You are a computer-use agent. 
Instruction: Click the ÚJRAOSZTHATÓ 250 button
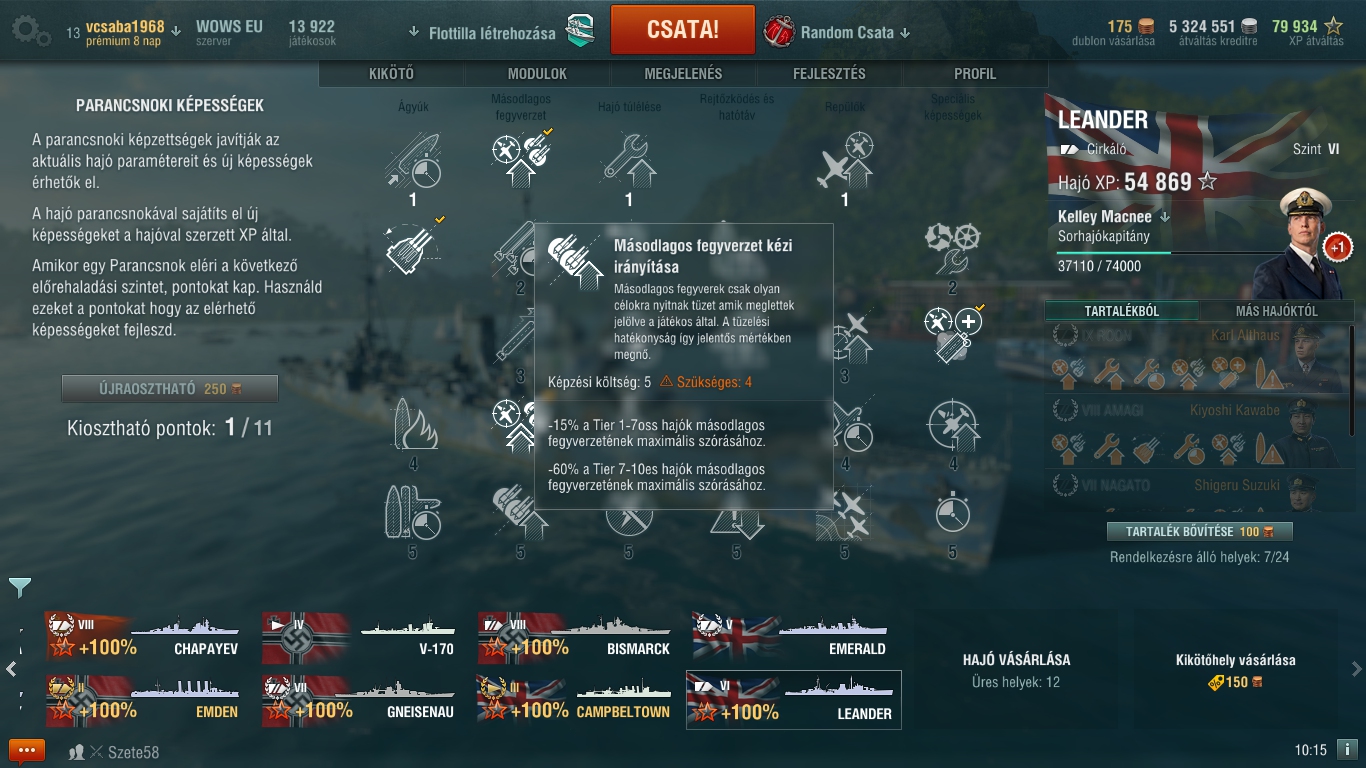pos(170,389)
